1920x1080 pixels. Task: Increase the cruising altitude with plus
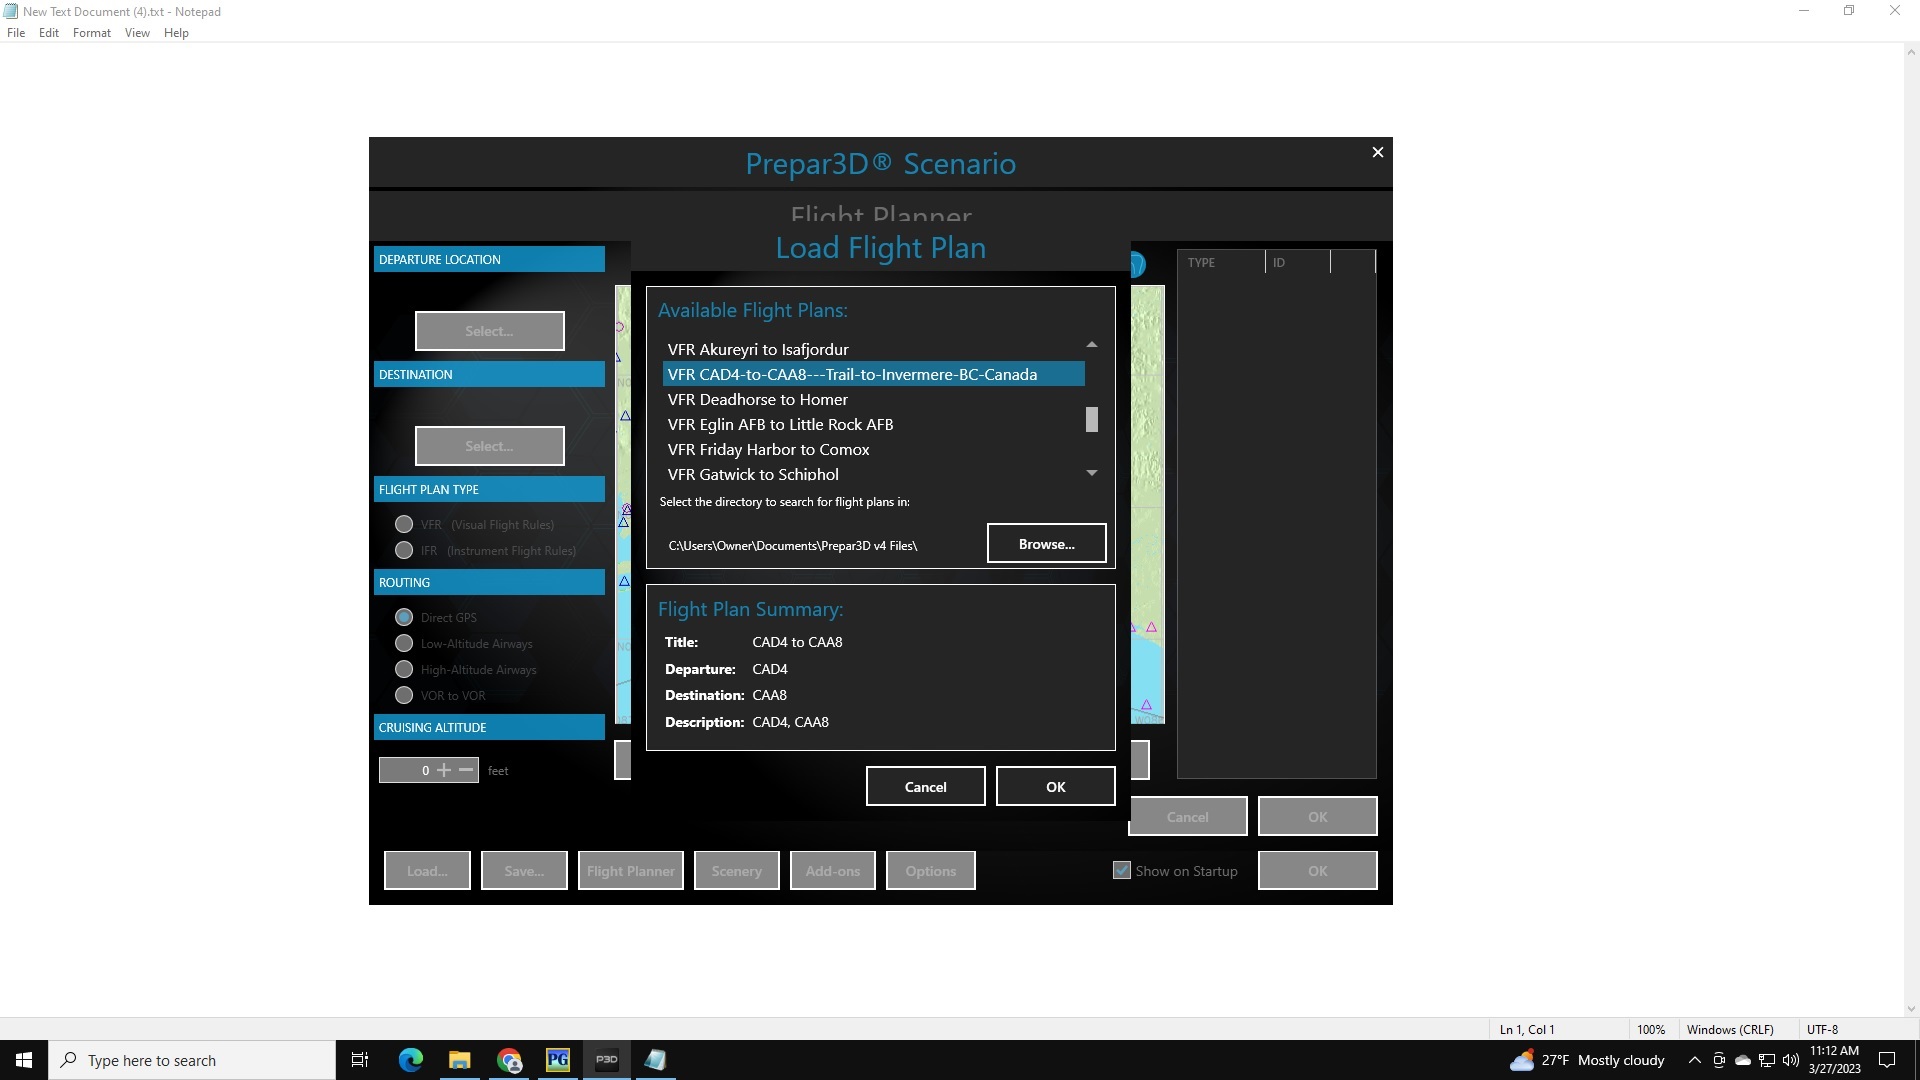pyautogui.click(x=444, y=770)
